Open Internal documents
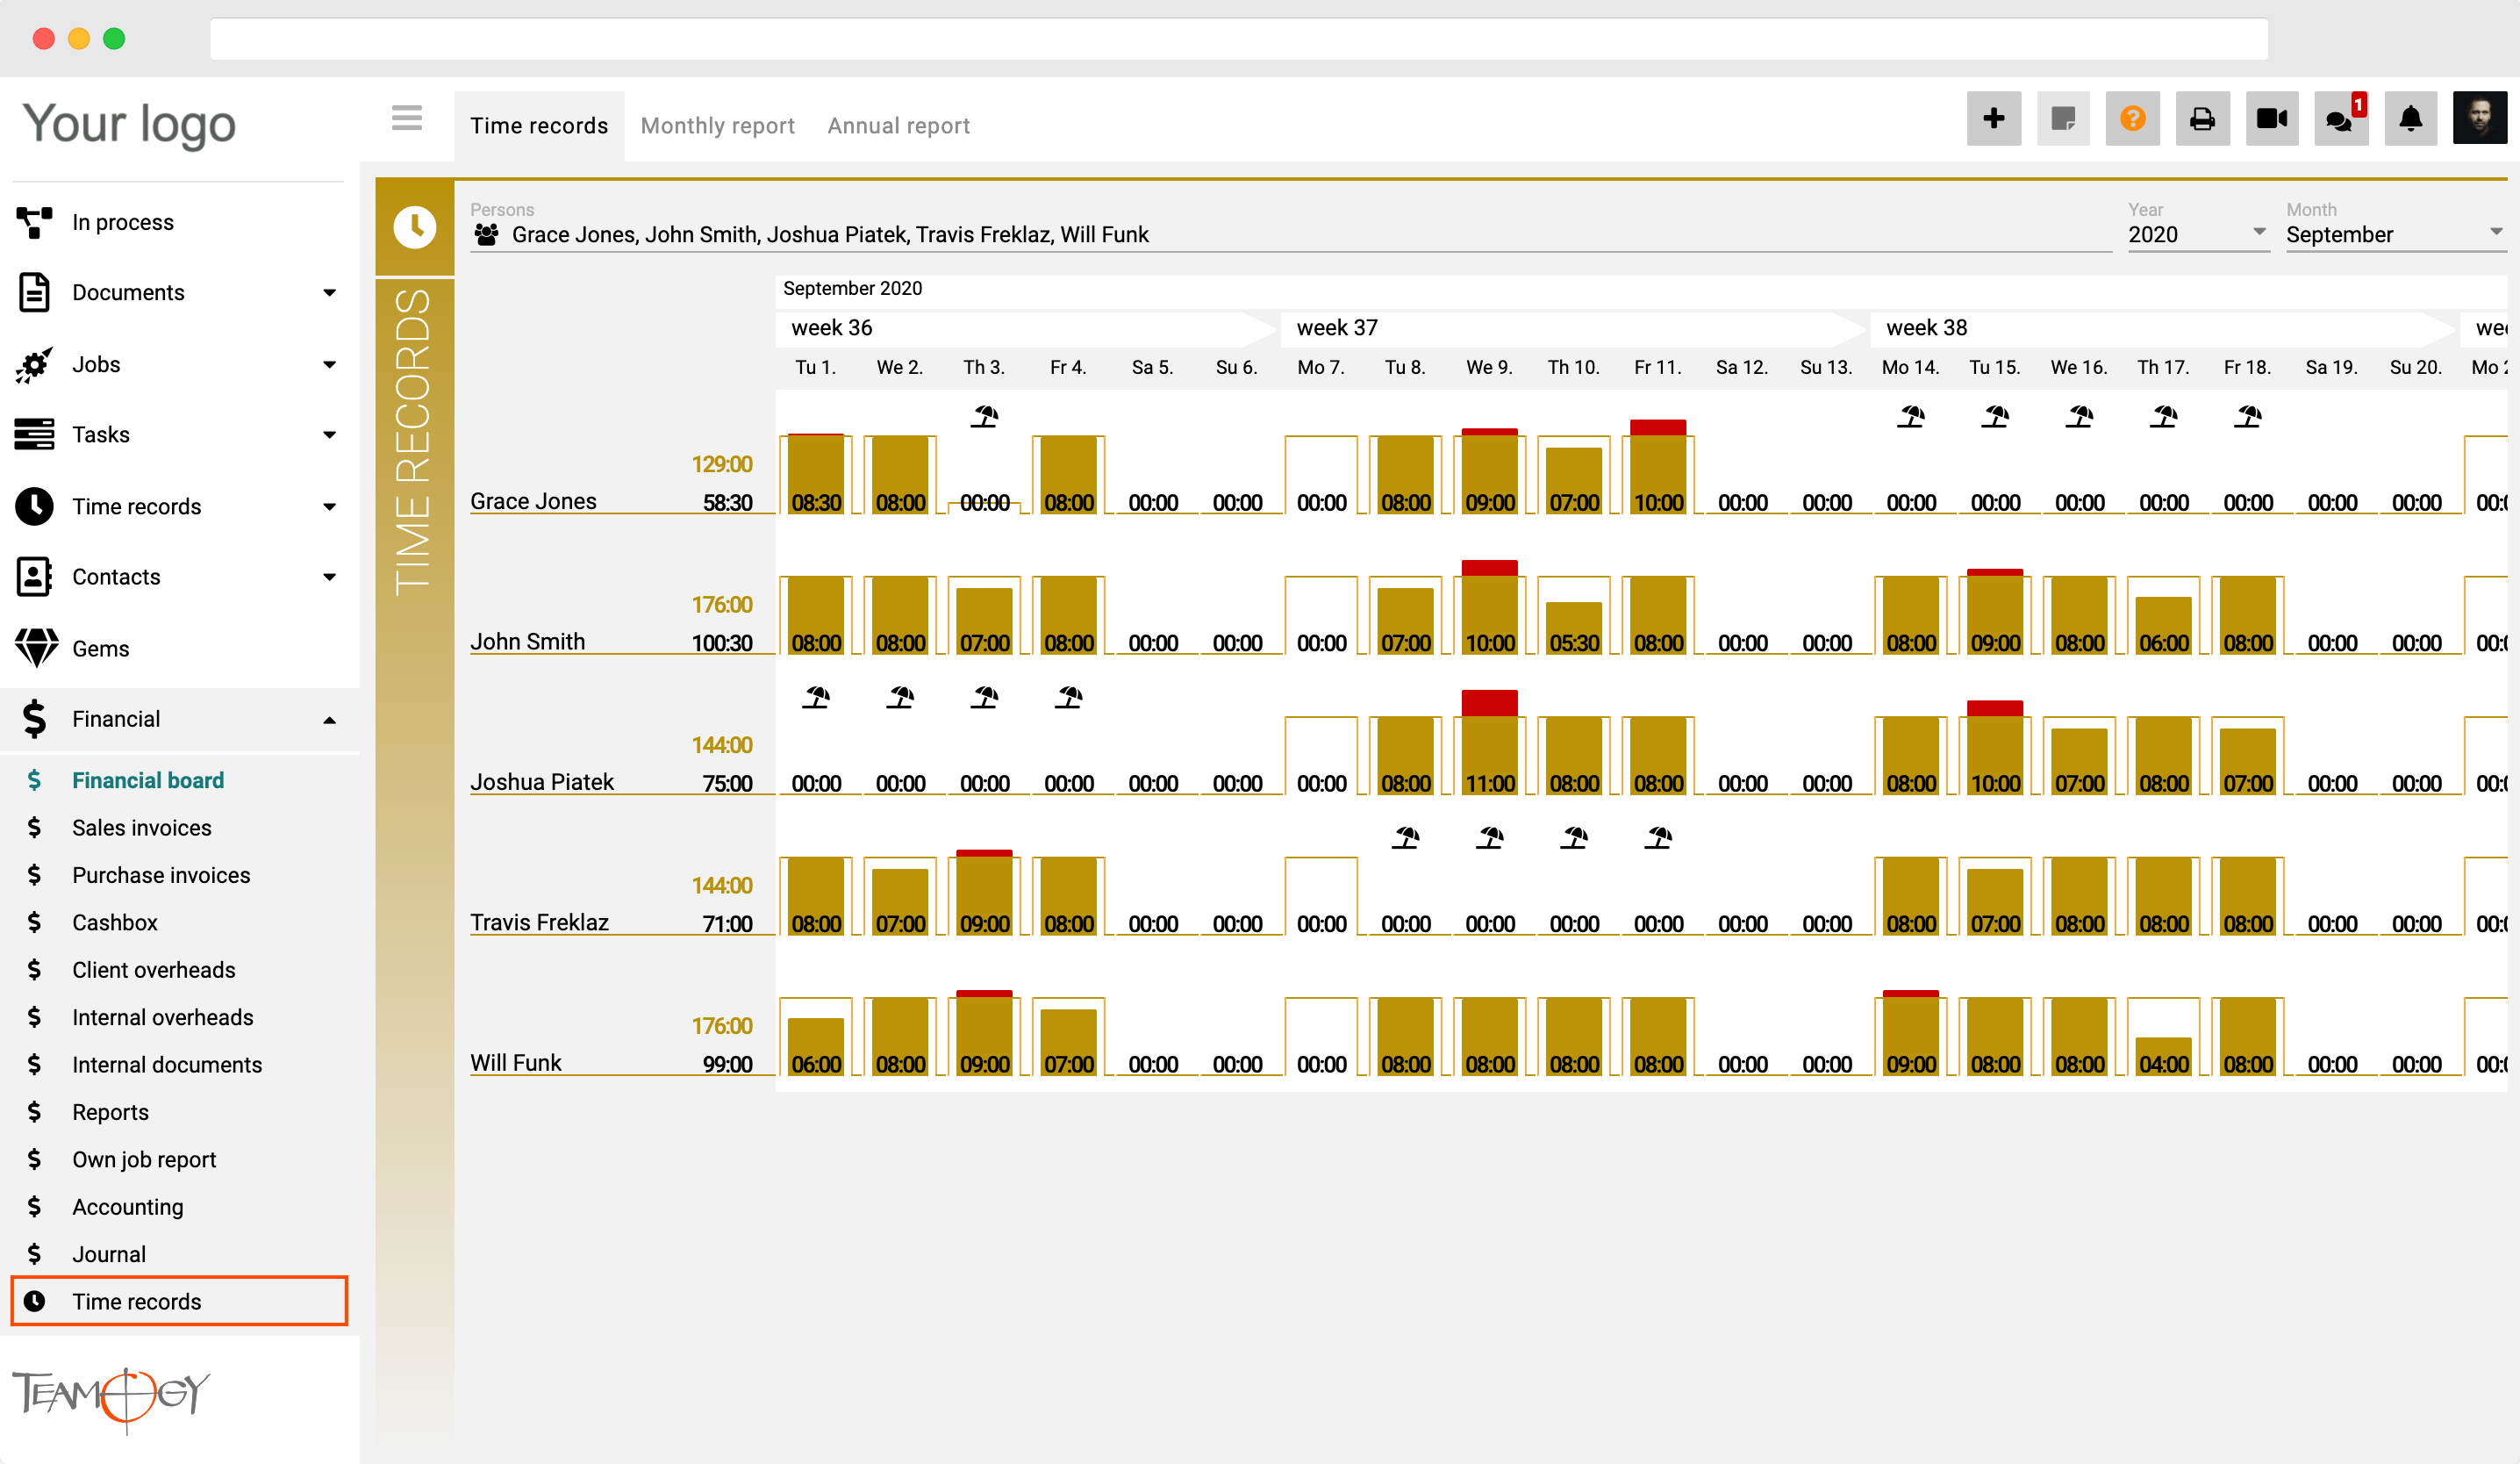Image resolution: width=2520 pixels, height=1464 pixels. (x=167, y=1065)
